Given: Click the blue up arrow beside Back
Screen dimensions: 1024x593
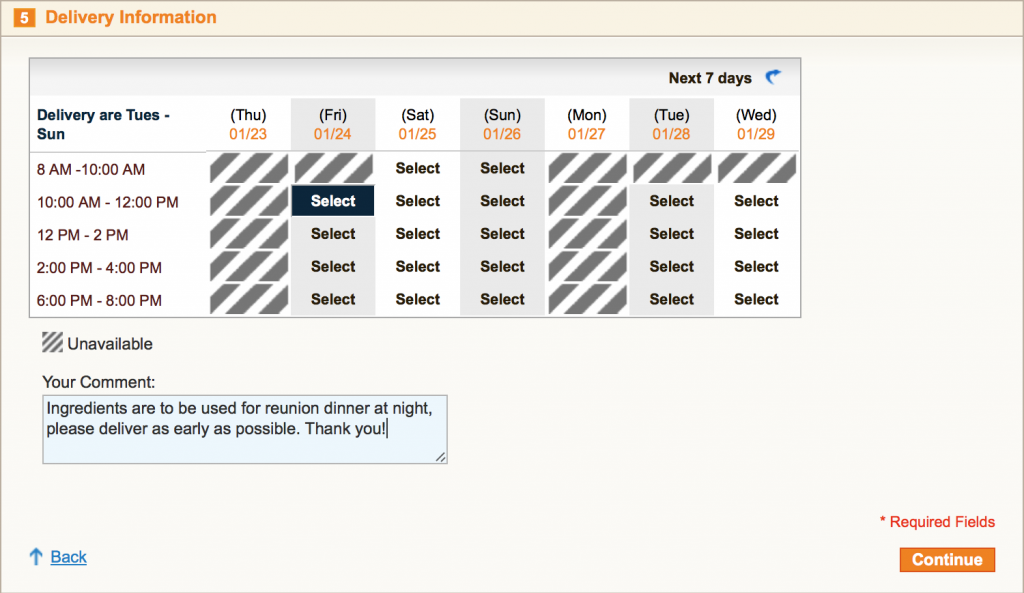Looking at the screenshot, I should tap(36, 556).
